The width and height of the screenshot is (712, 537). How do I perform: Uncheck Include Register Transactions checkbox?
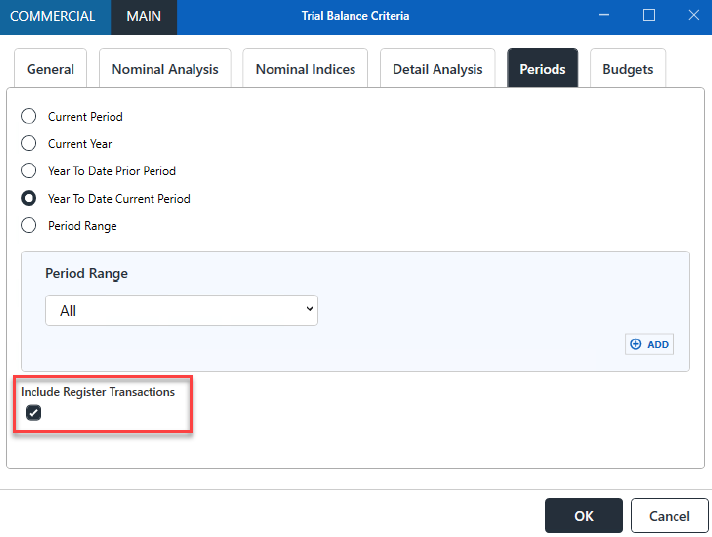[x=33, y=413]
